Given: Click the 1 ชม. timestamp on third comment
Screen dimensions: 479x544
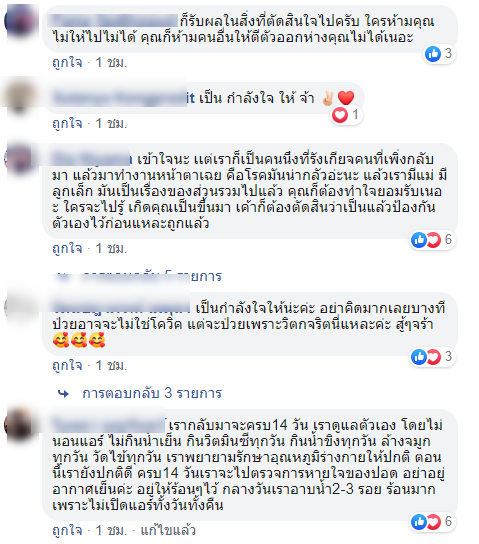Looking at the screenshot, I should [x=111, y=249].
